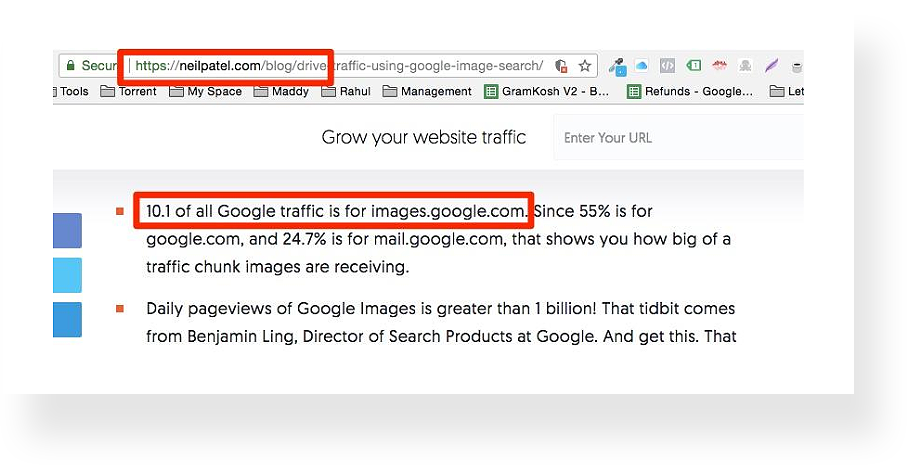Click the blue cloud extension icon
907x465 pixels.
click(x=641, y=65)
